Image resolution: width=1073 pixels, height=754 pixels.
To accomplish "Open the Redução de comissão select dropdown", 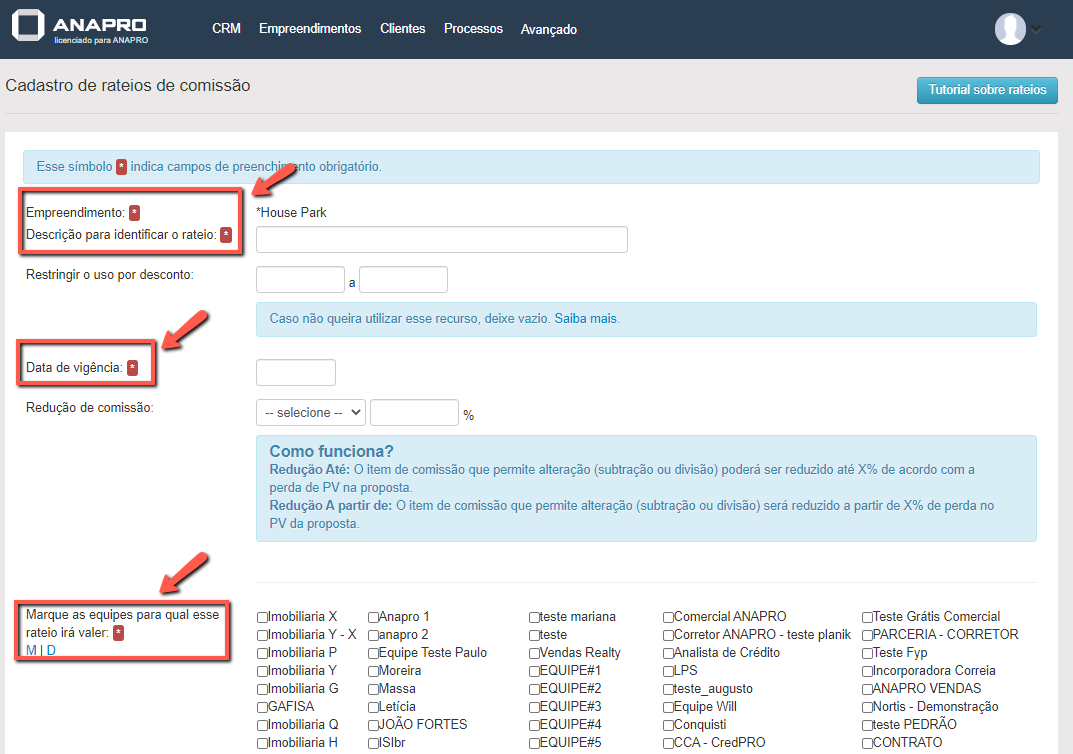I will pos(311,413).
